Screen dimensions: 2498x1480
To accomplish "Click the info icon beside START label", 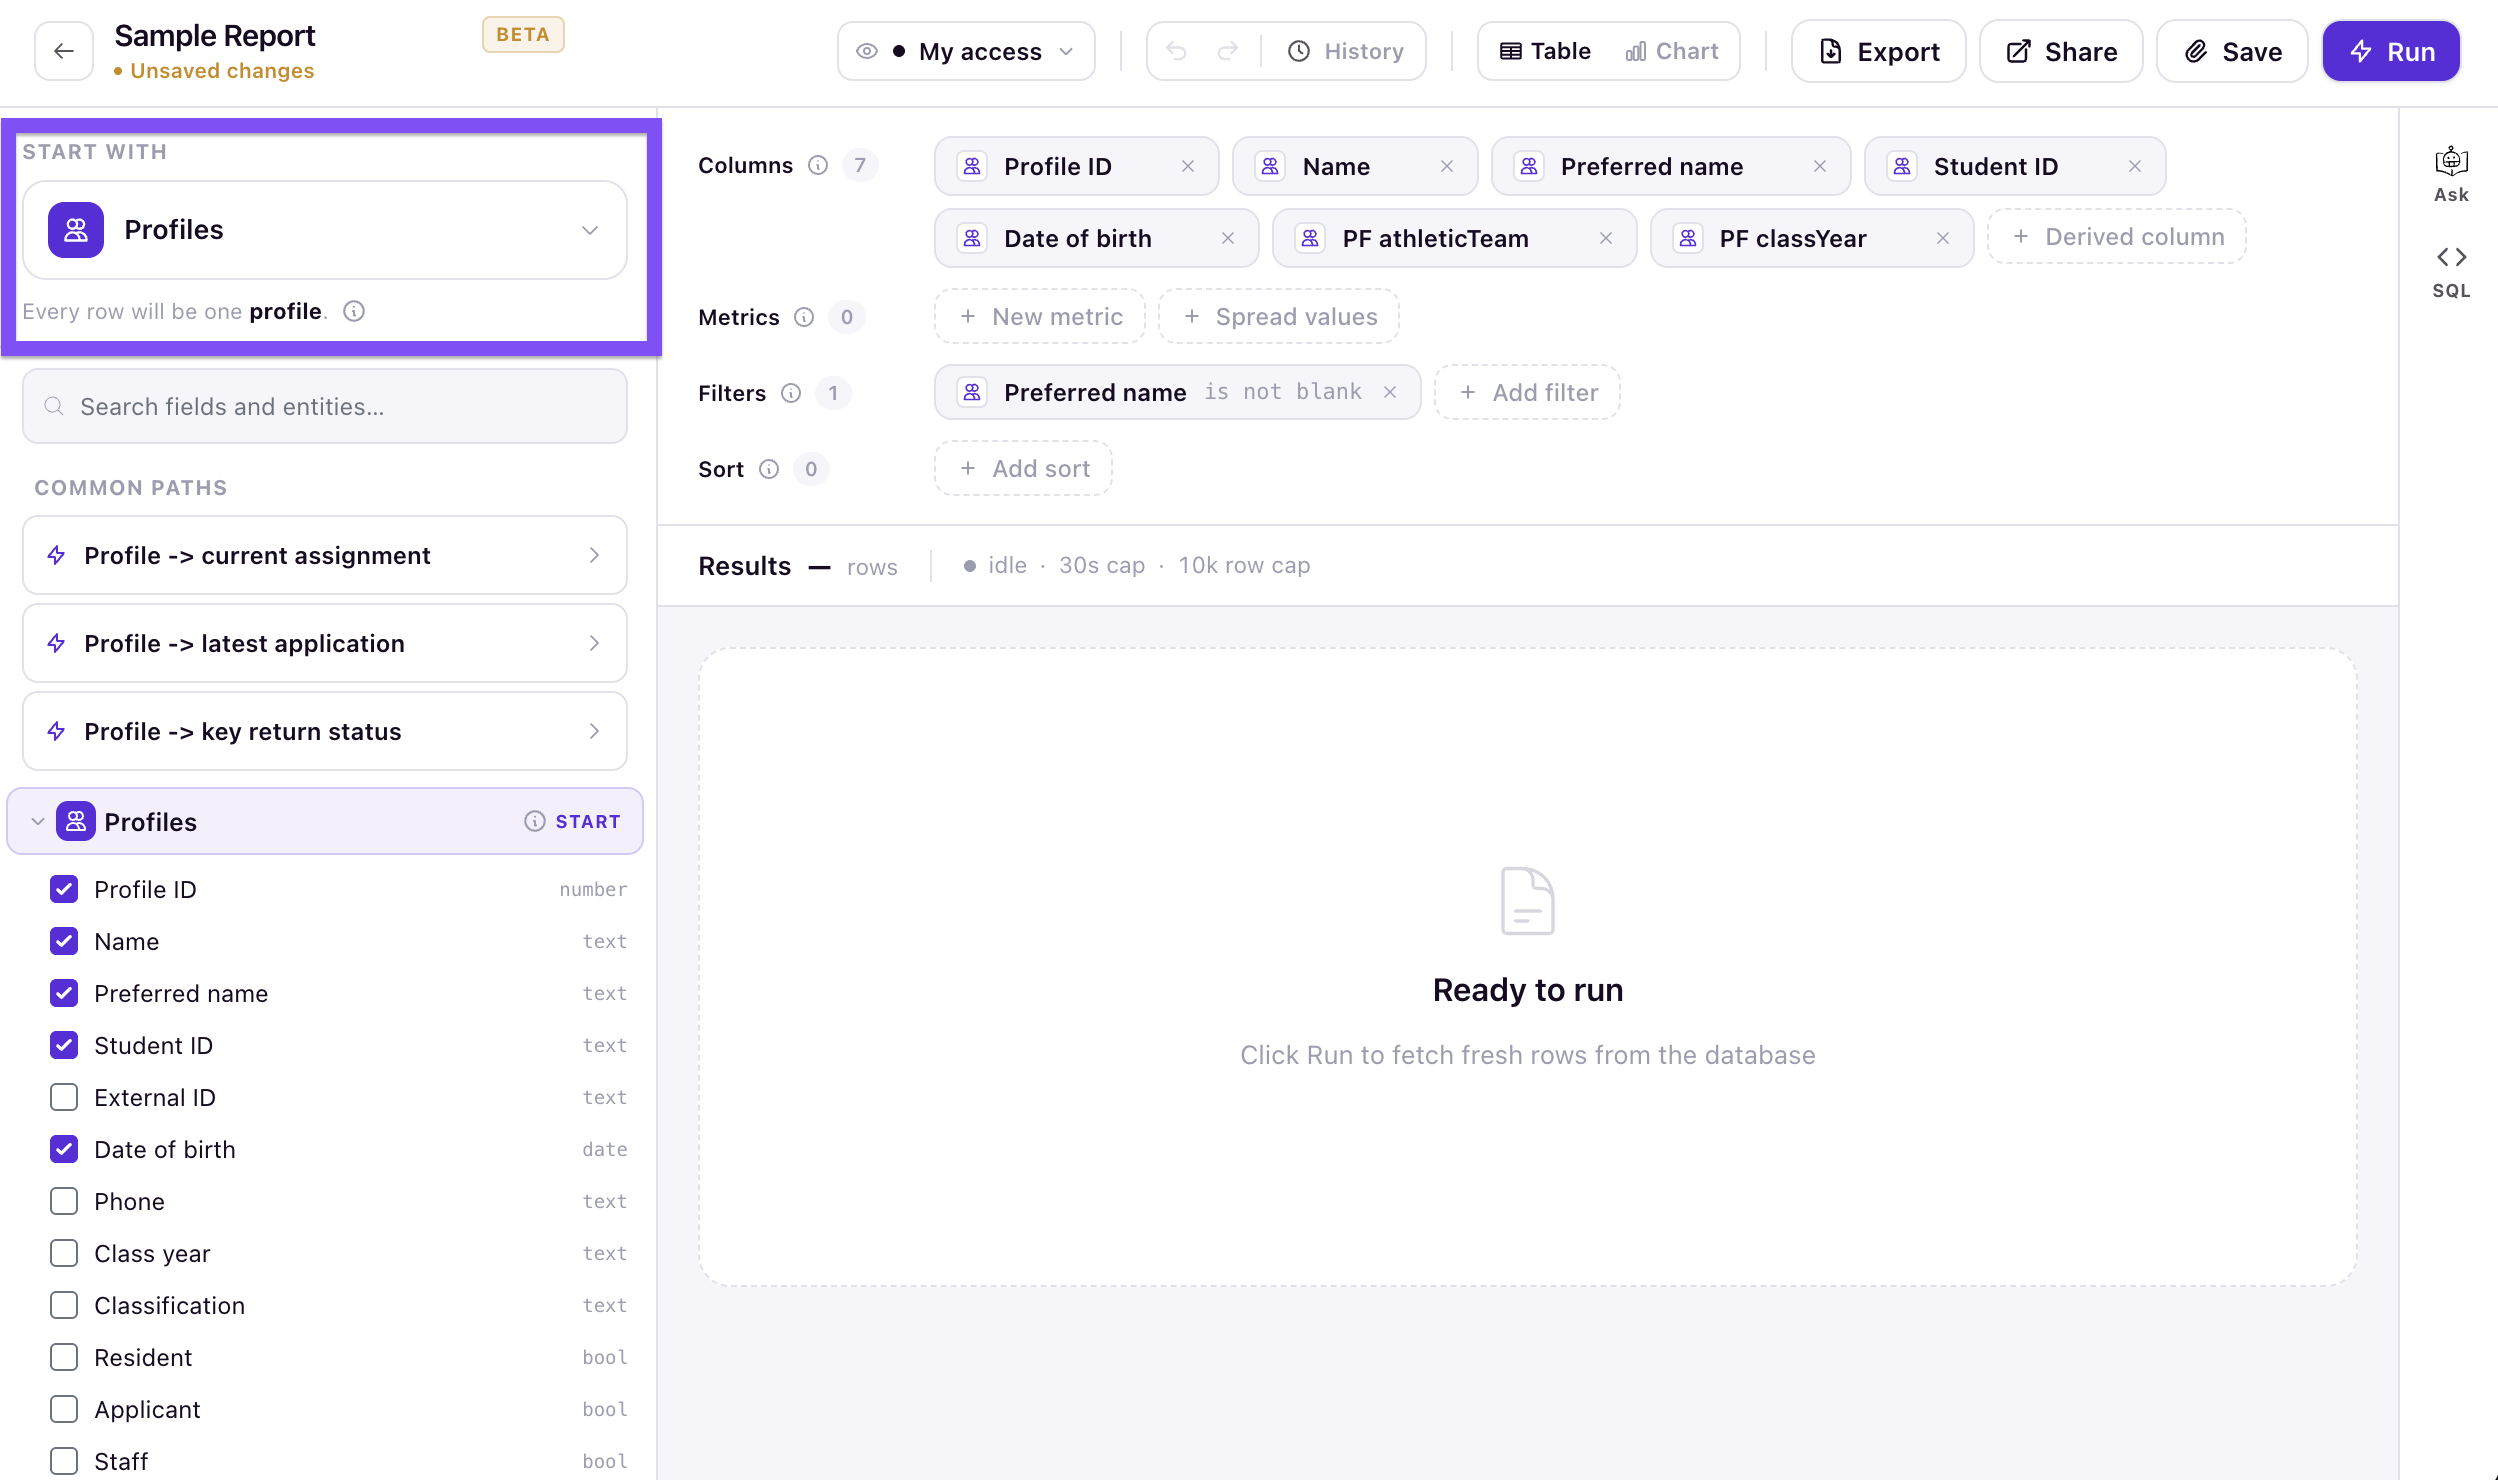I will 535,821.
